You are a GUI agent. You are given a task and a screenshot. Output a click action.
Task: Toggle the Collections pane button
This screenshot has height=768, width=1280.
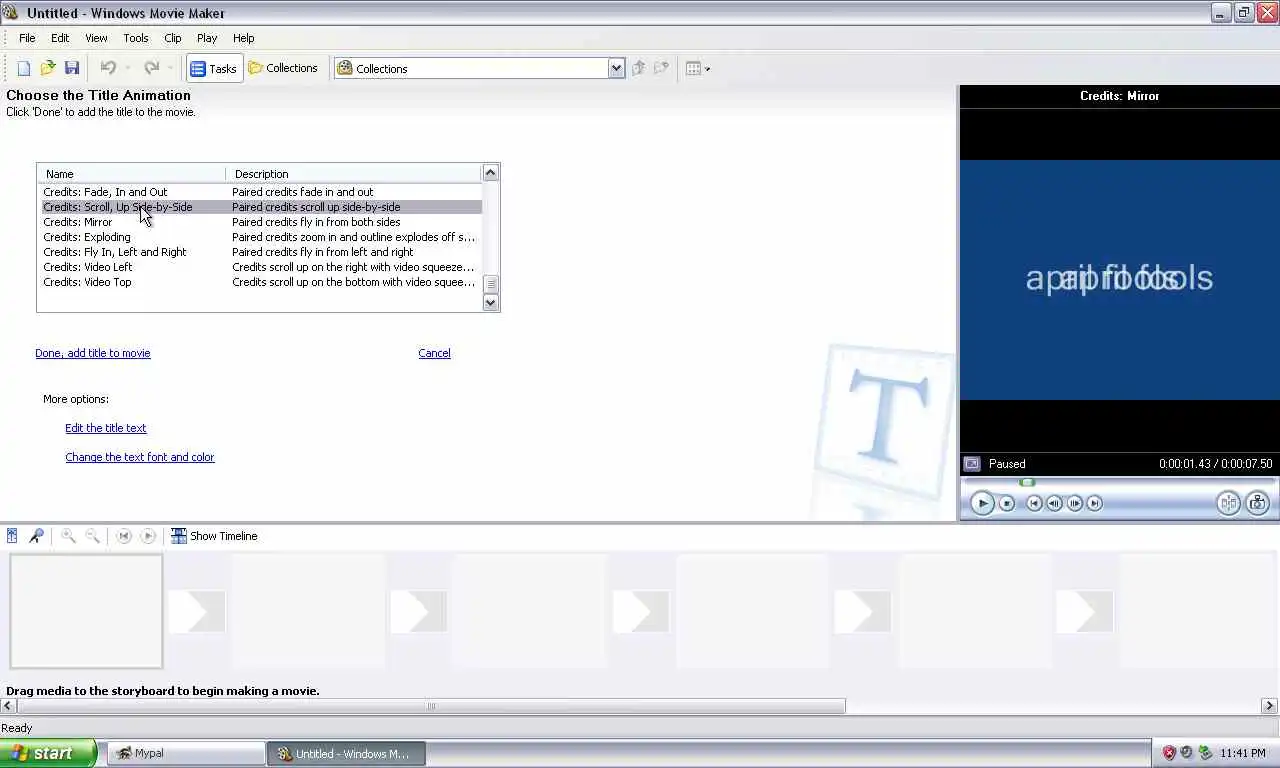pyautogui.click(x=283, y=68)
